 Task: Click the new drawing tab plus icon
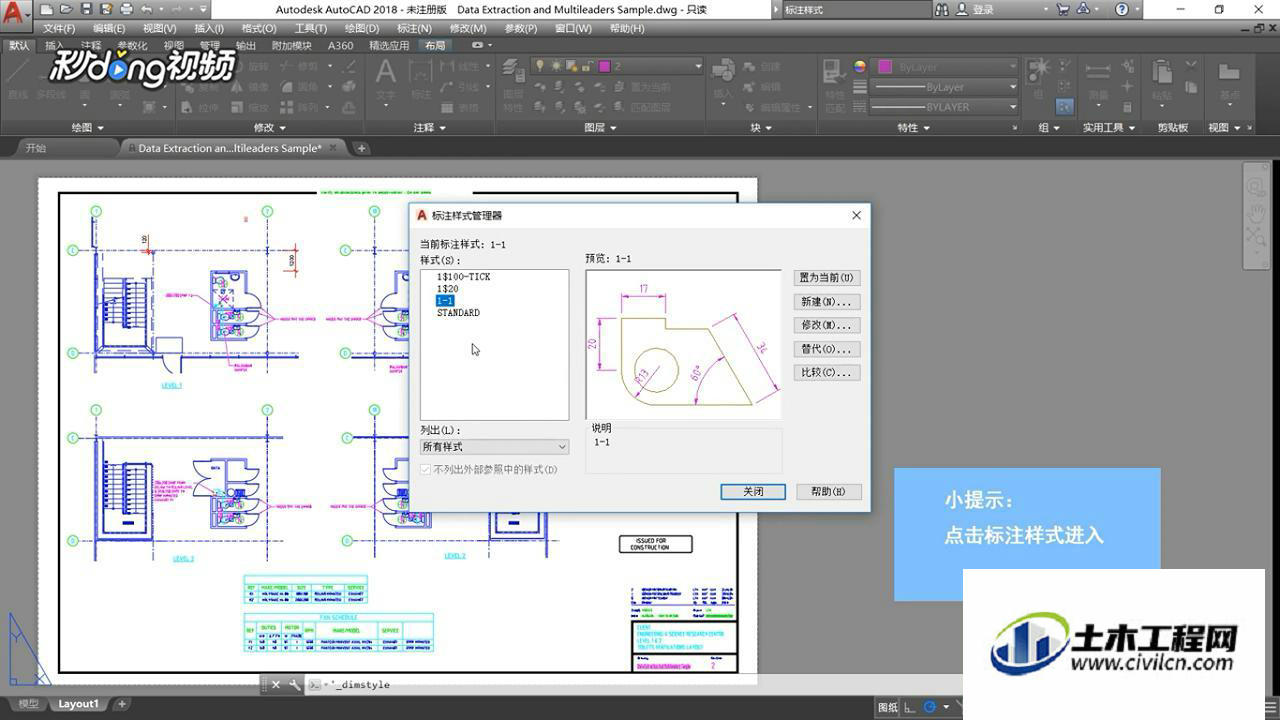click(x=362, y=148)
